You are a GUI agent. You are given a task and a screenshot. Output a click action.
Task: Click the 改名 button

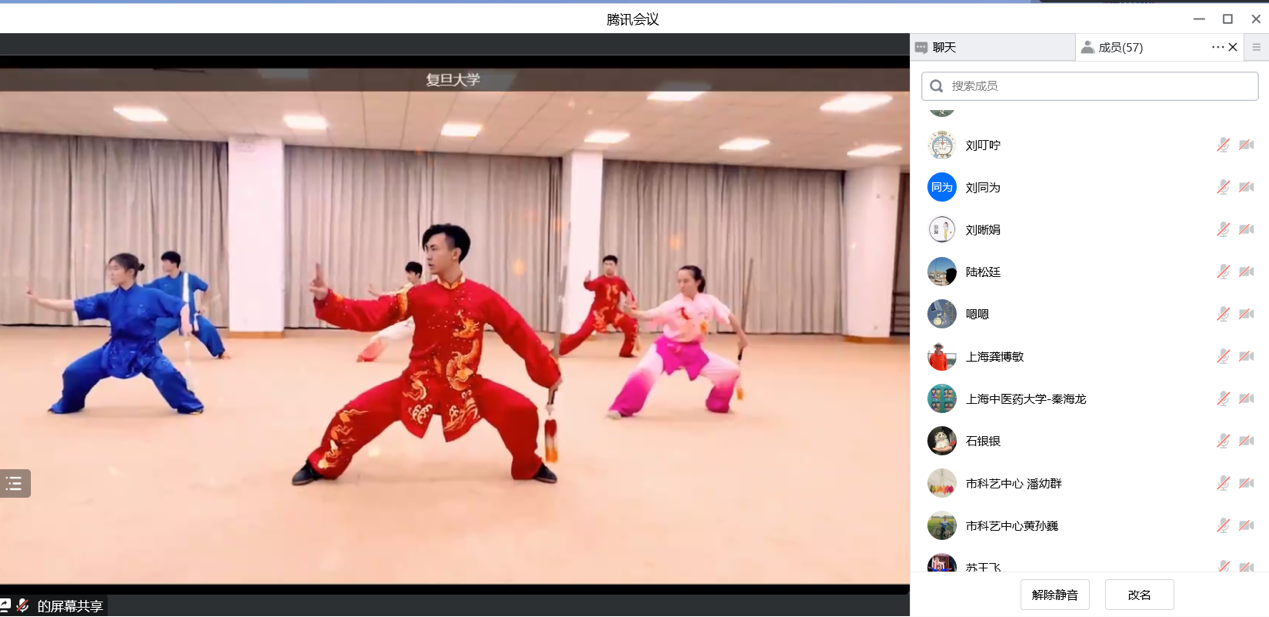[x=1139, y=595]
